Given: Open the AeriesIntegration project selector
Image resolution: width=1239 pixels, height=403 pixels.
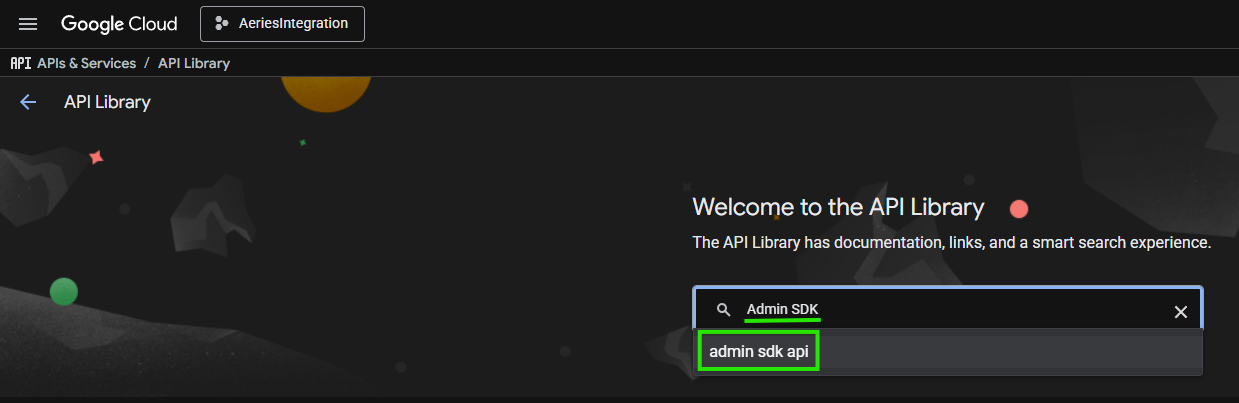Looking at the screenshot, I should (x=282, y=24).
